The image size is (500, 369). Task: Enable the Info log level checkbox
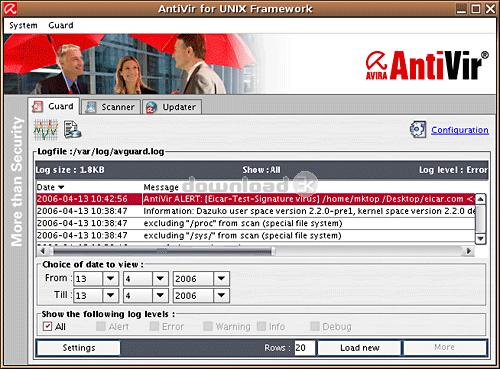tap(261, 326)
